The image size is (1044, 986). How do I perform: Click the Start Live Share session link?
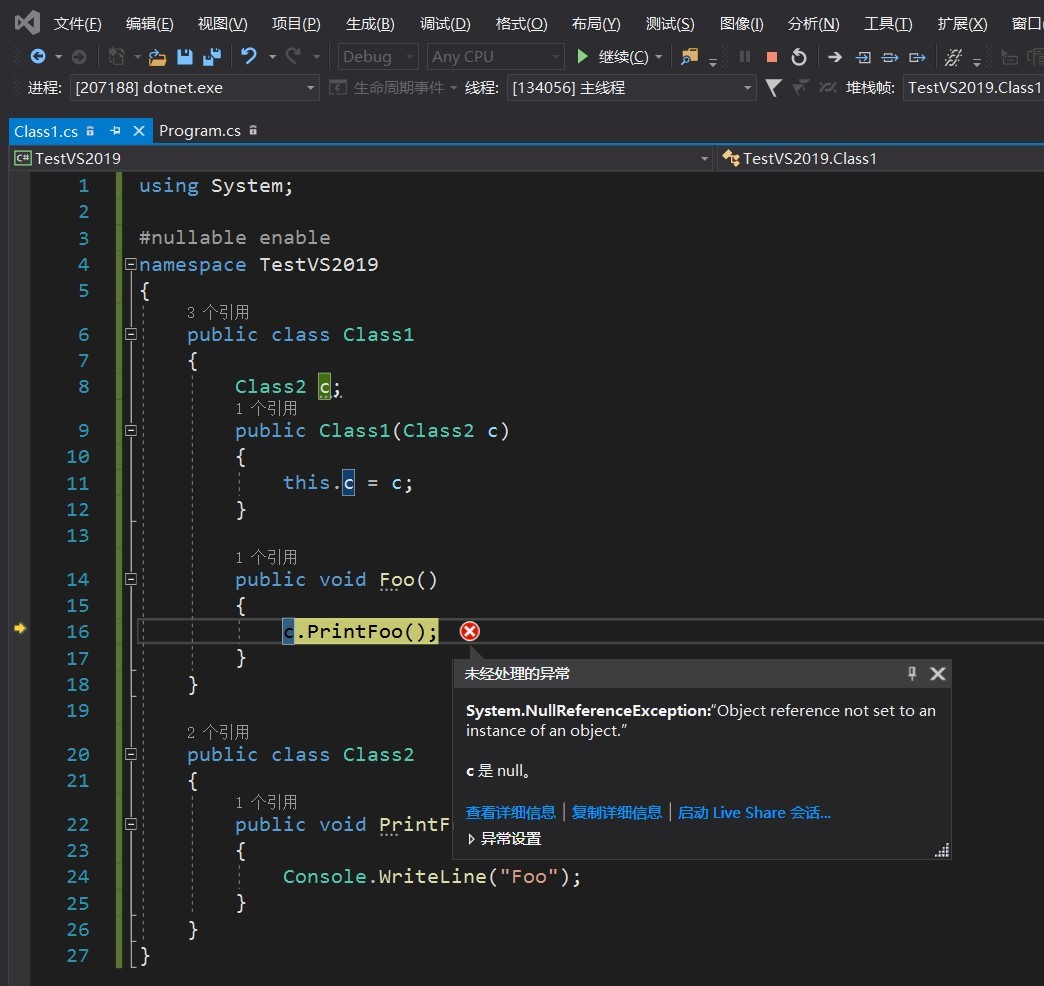(x=754, y=812)
